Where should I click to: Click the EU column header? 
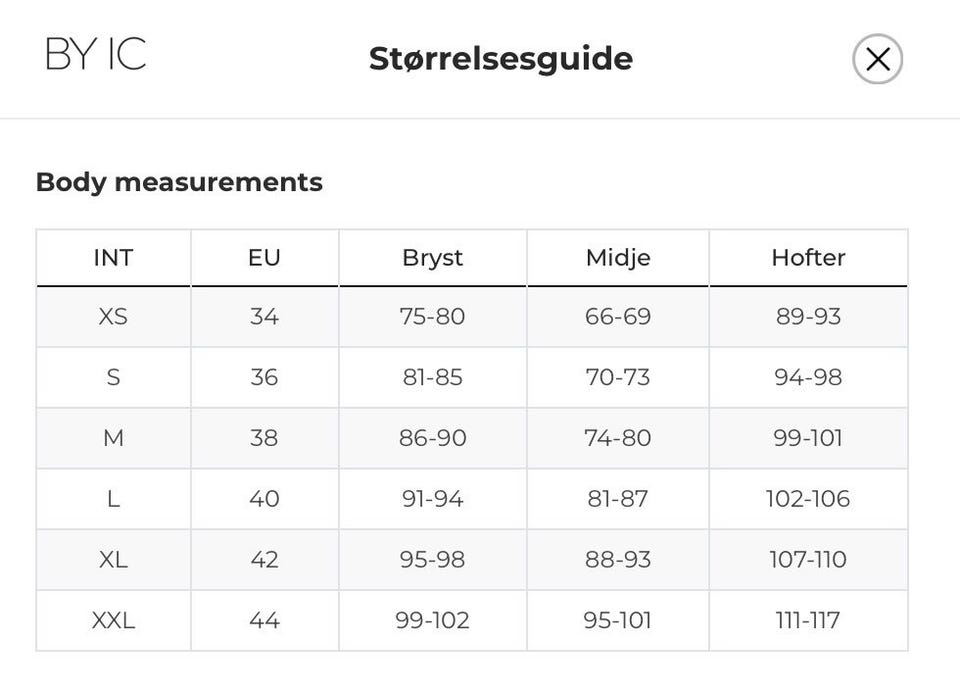[x=264, y=257]
